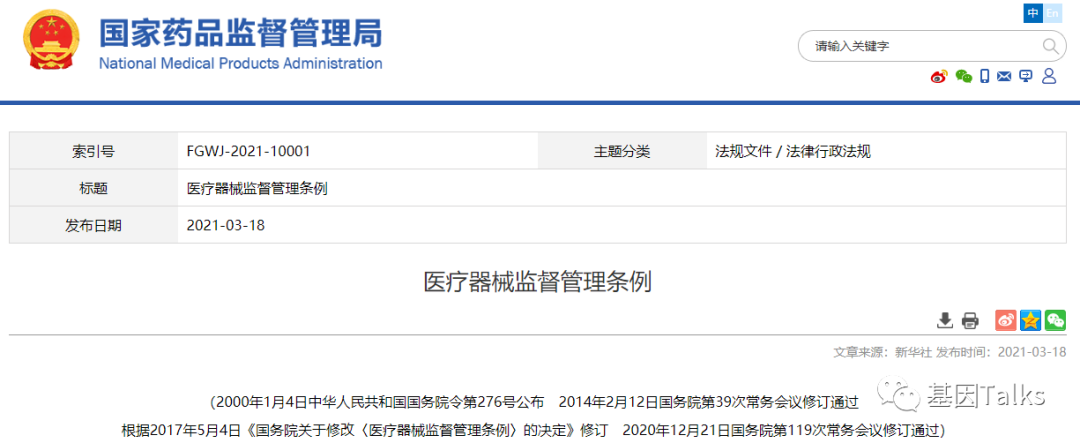Screen dimensions: 1080x443
Task: Print the article with printer icon
Action: click(969, 320)
